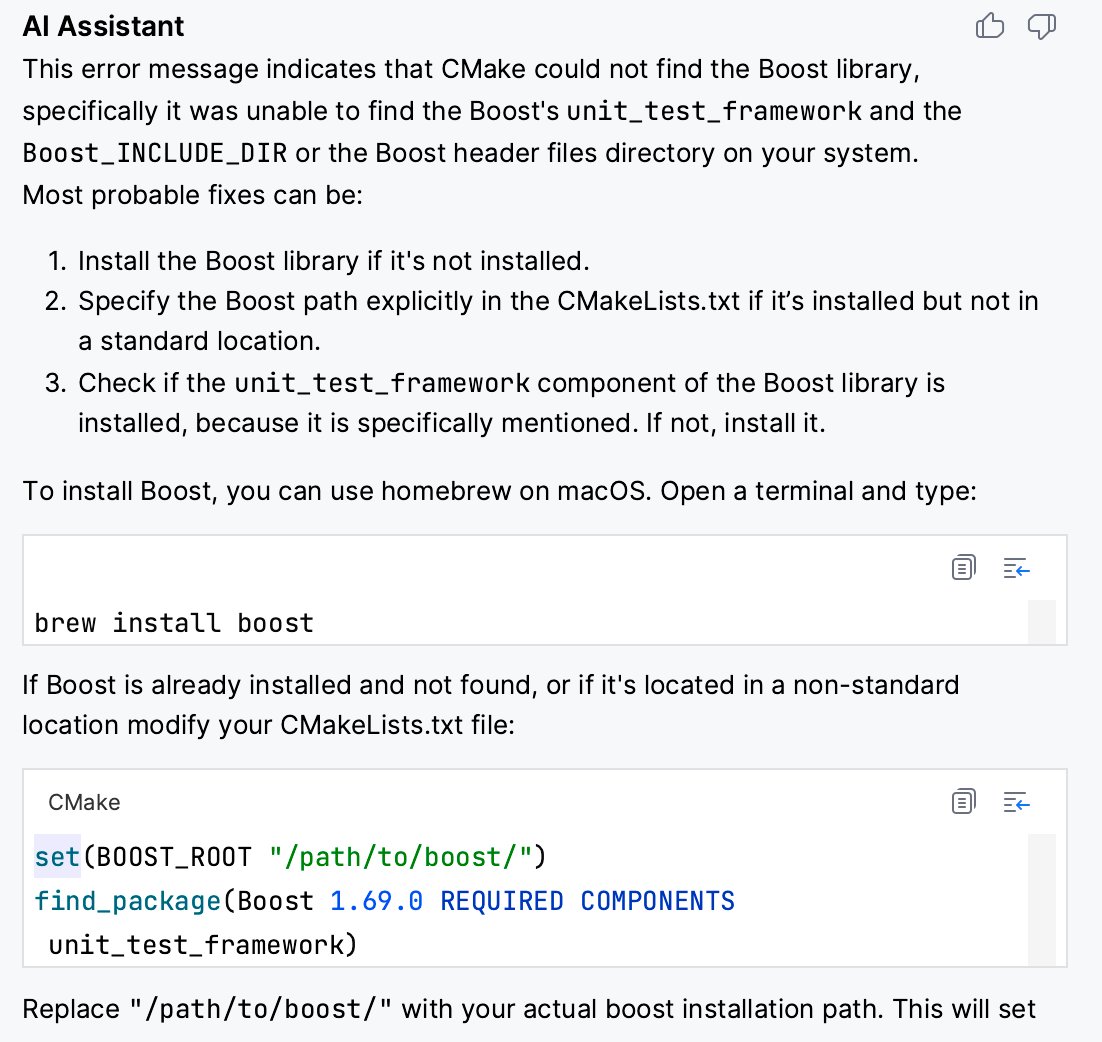The image size is (1102, 1042).
Task: Rate the AI response with thumbs up
Action: (989, 26)
